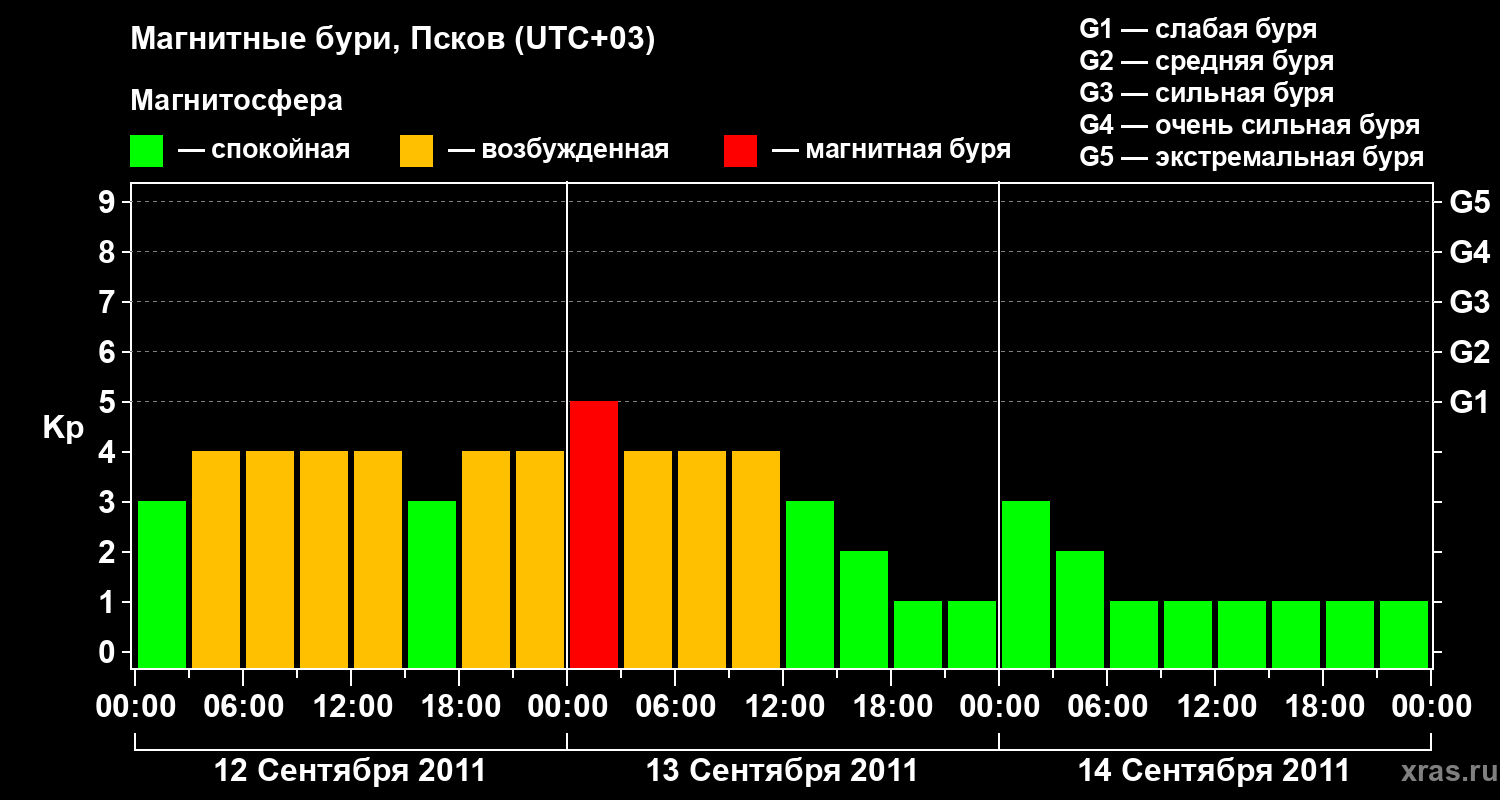1500x800 pixels.
Task: Click the green calm magnetosphere legend swatch
Action: tap(147, 151)
